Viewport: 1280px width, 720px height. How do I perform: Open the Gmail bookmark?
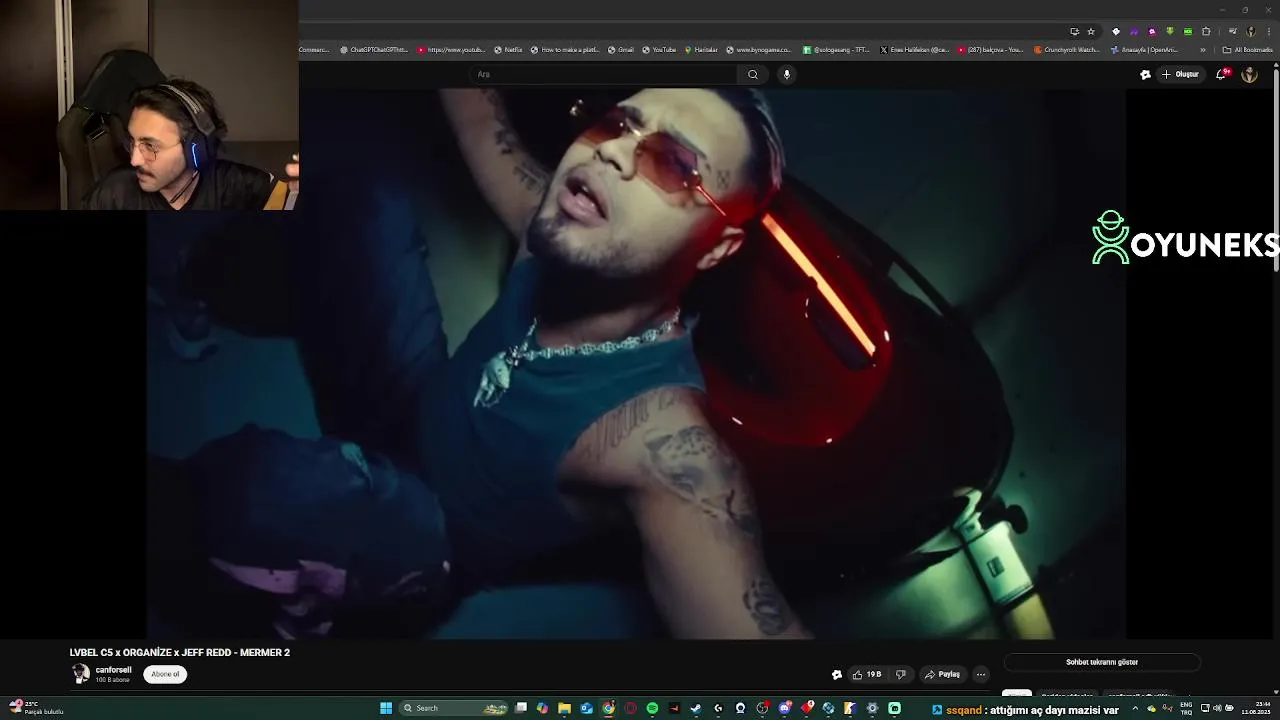(x=620, y=50)
